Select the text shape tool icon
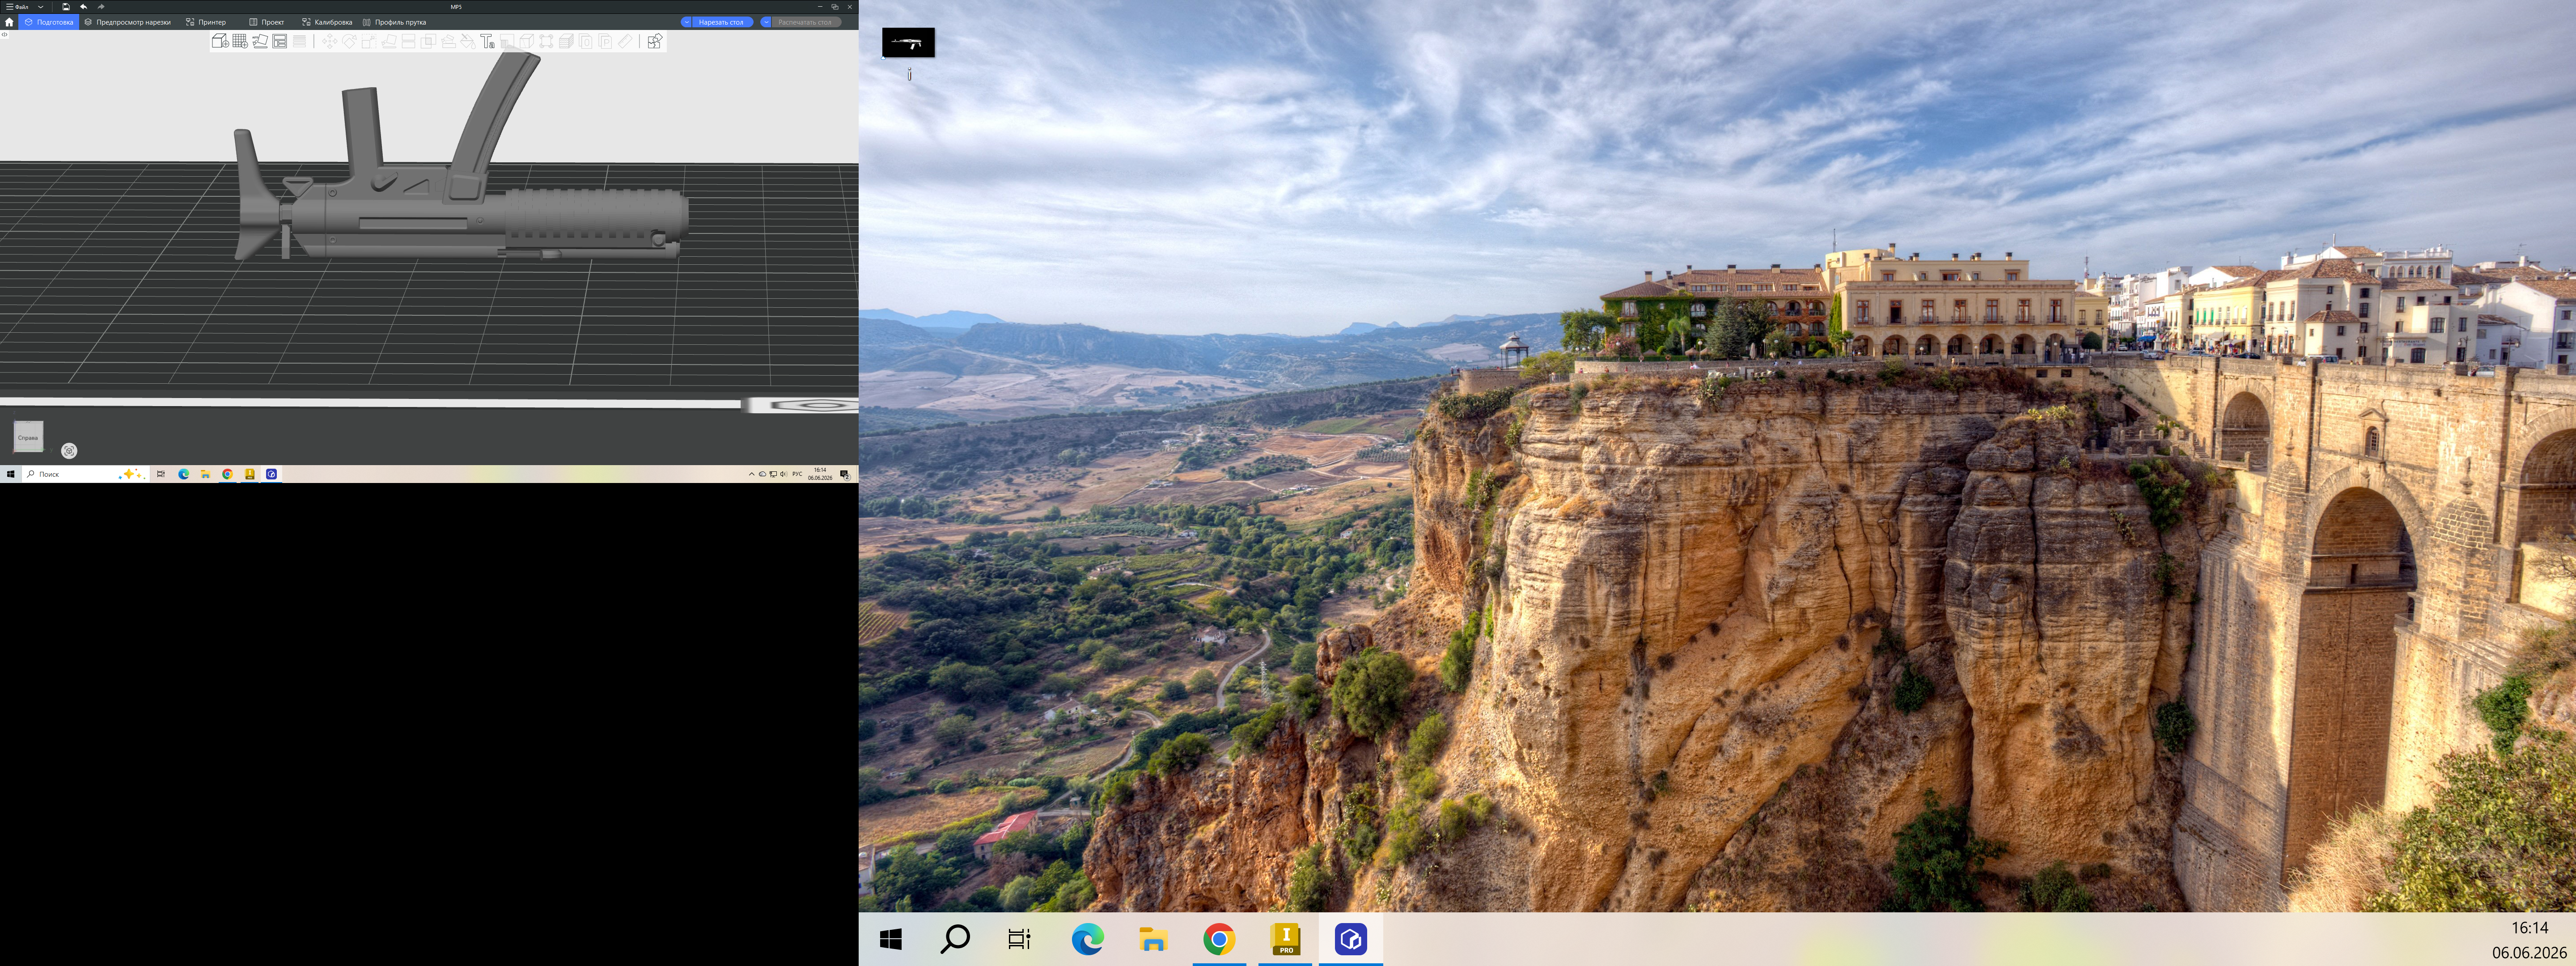2576x966 pixels. tap(487, 41)
